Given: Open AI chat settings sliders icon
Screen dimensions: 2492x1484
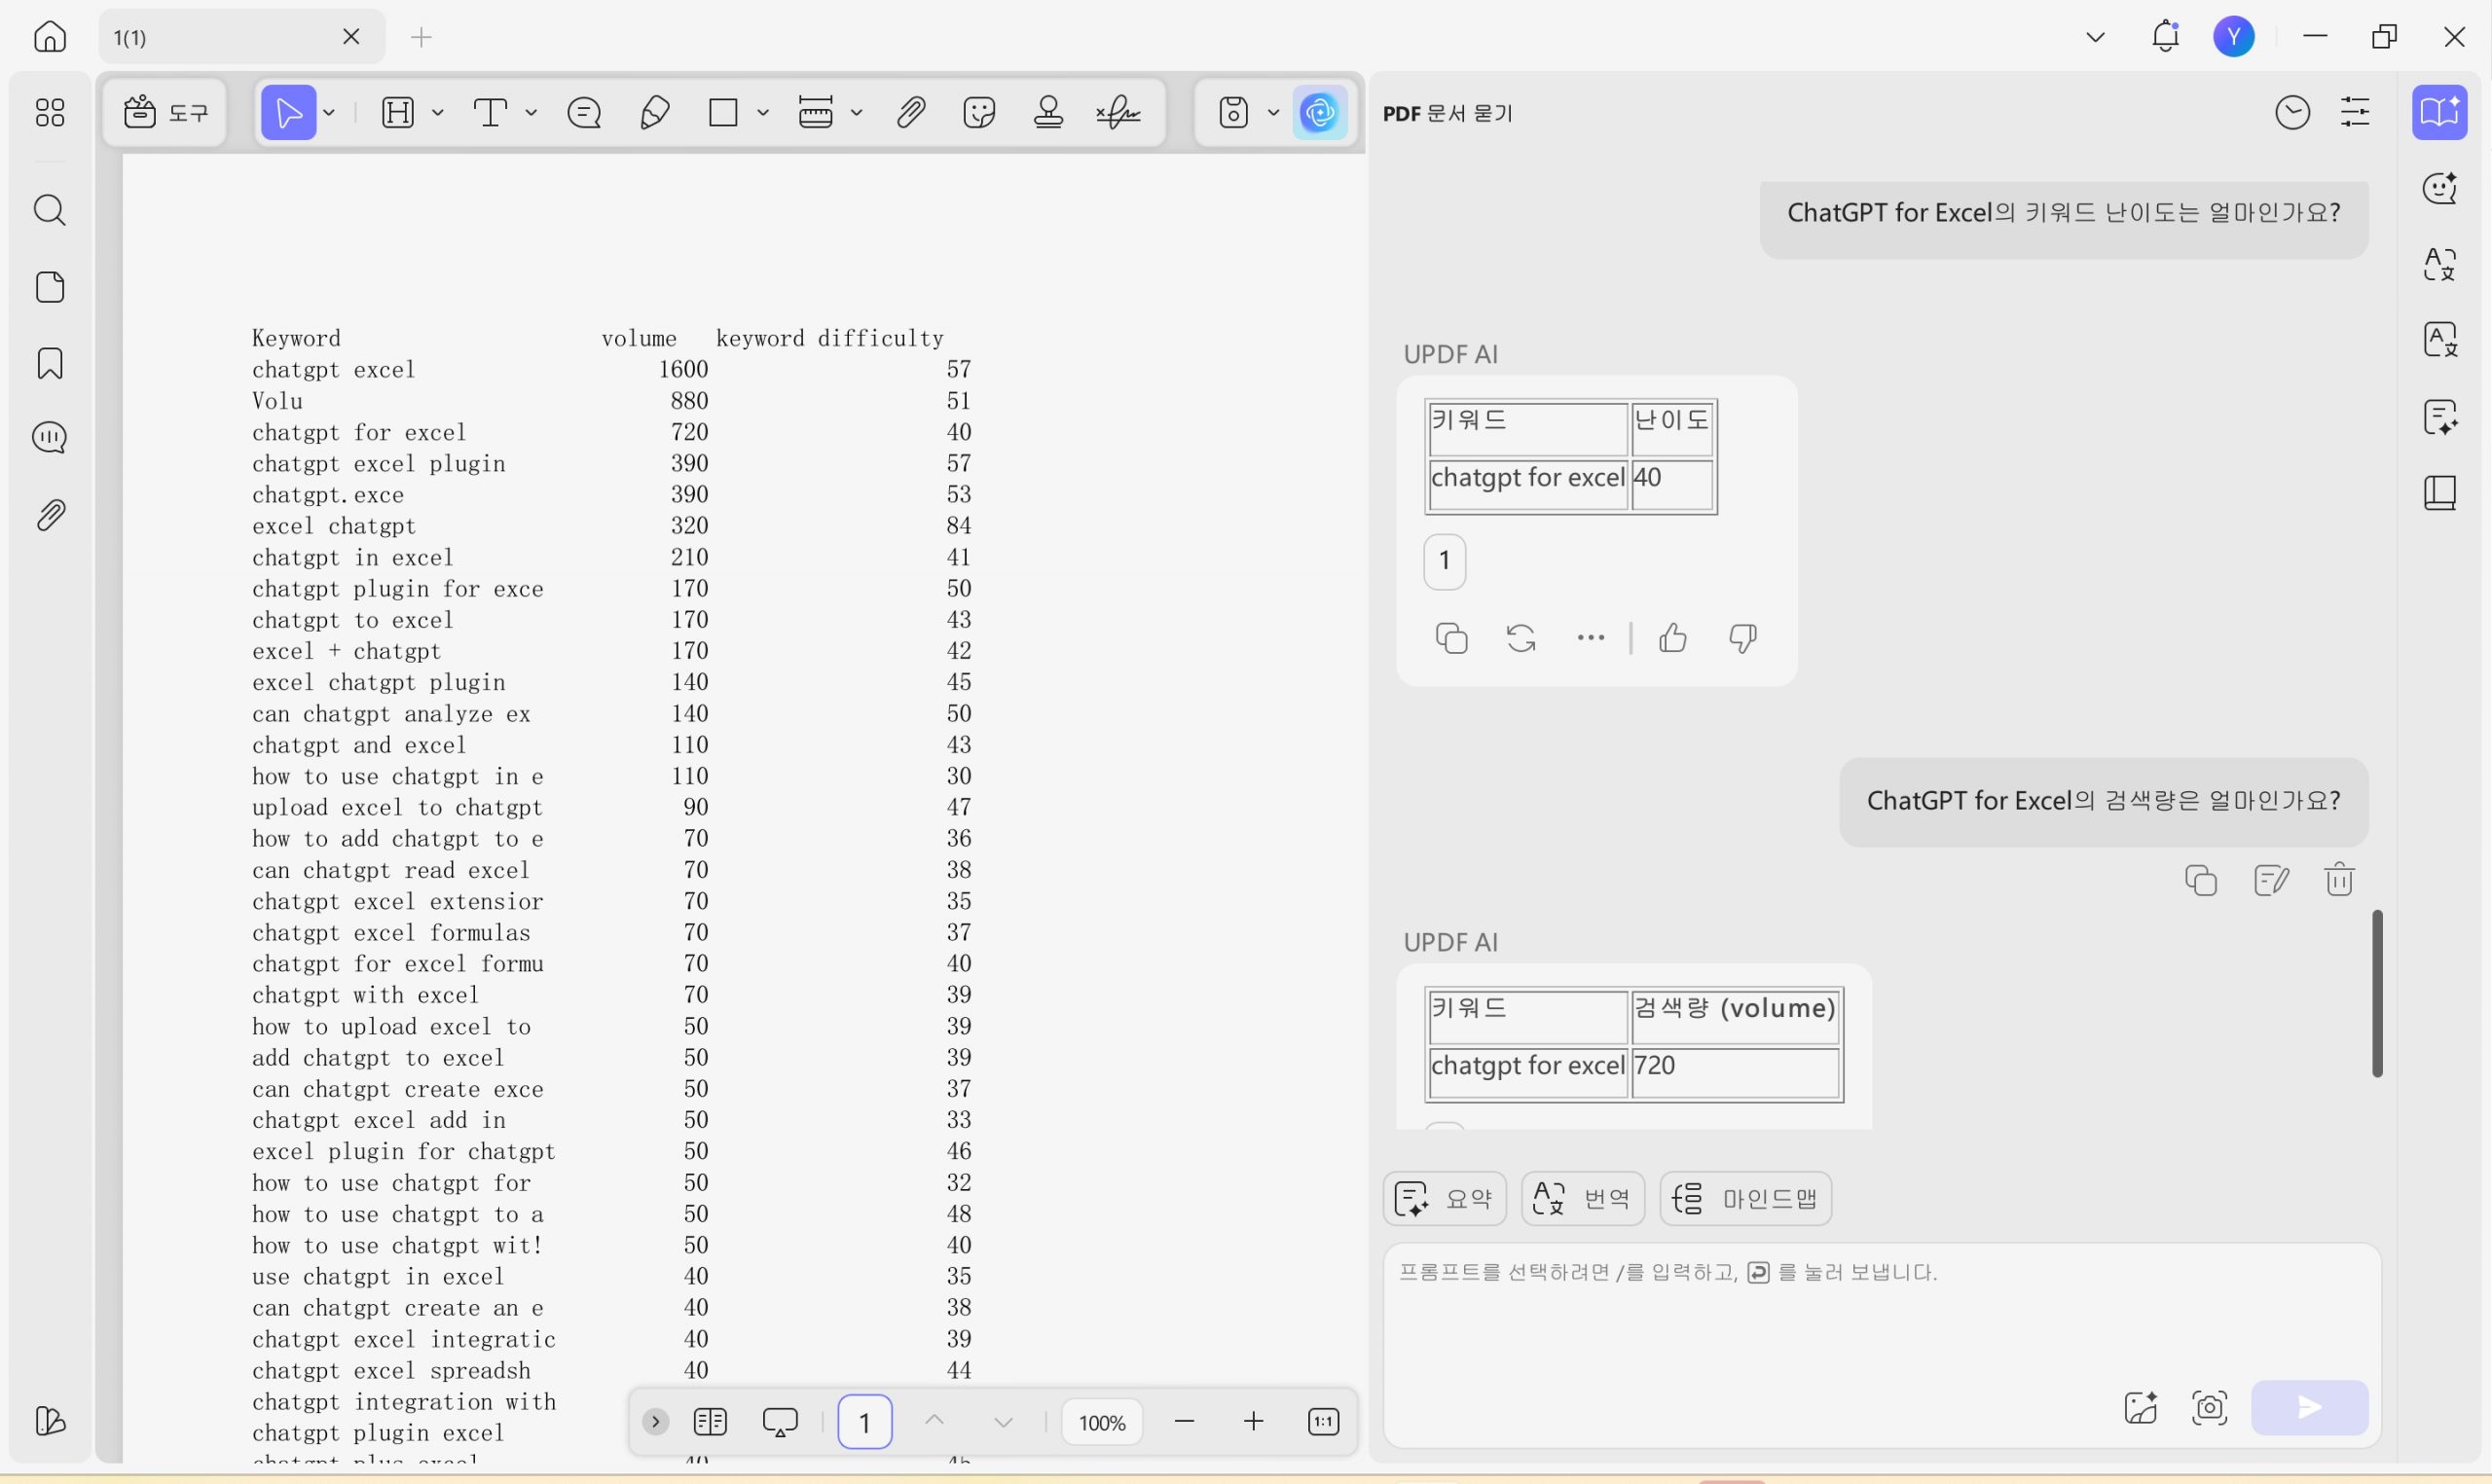Looking at the screenshot, I should click(x=2355, y=112).
